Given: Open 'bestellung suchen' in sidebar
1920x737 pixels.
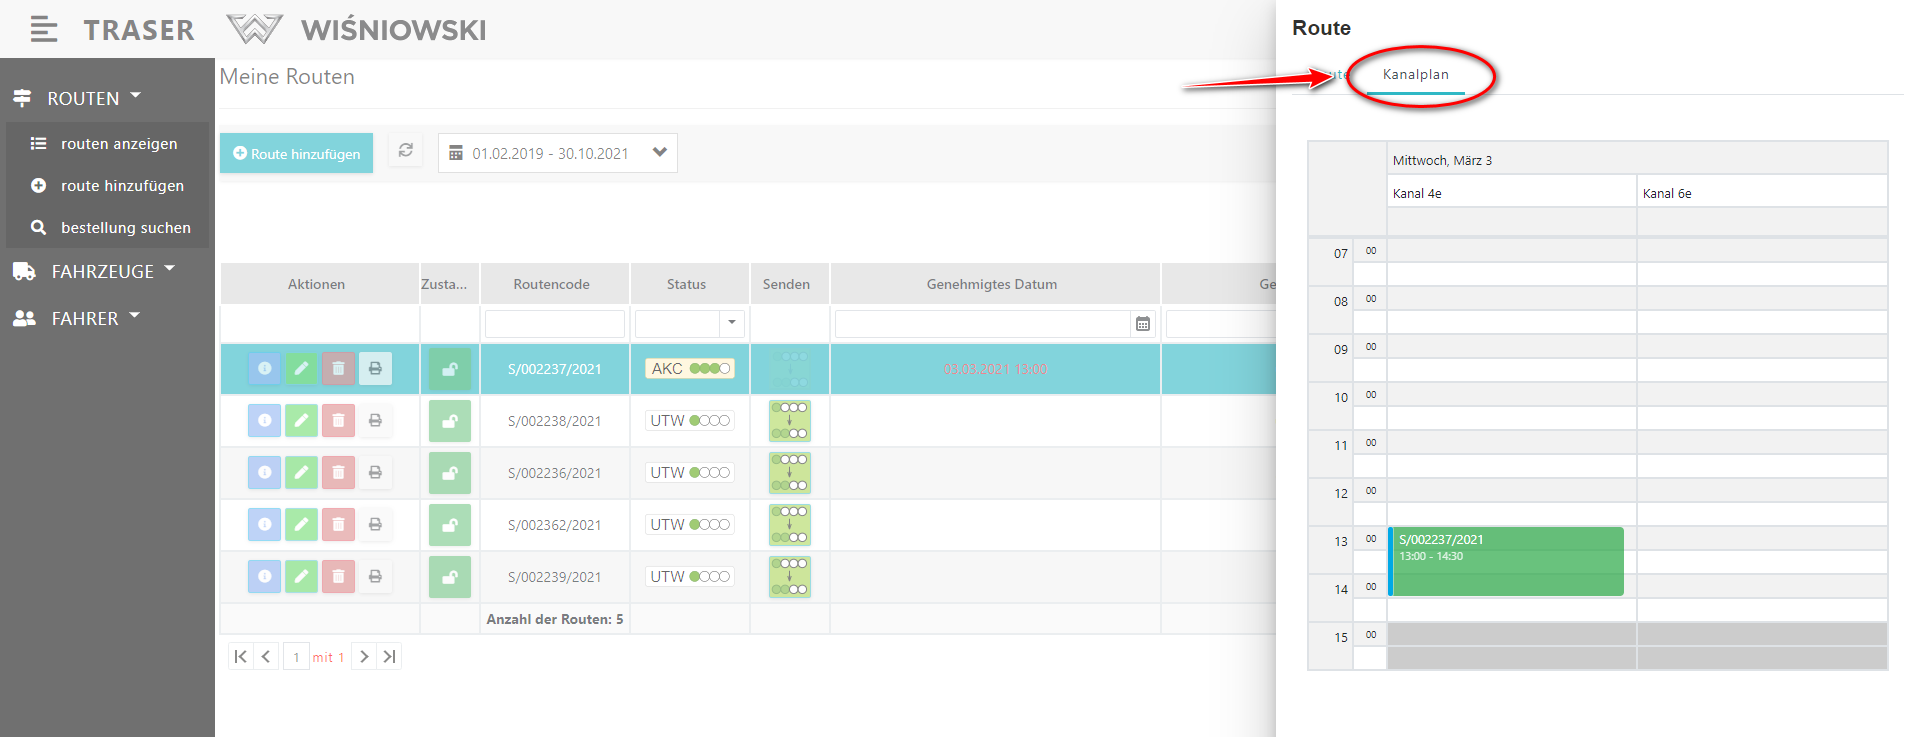Looking at the screenshot, I should (x=125, y=228).
